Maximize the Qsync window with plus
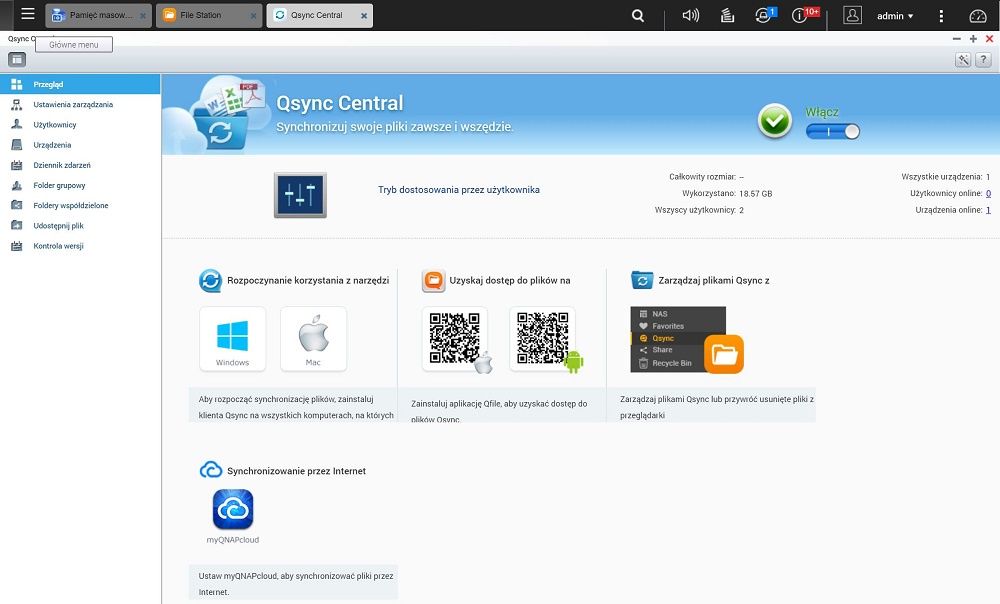Image resolution: width=1000 pixels, height=604 pixels. [x=973, y=39]
